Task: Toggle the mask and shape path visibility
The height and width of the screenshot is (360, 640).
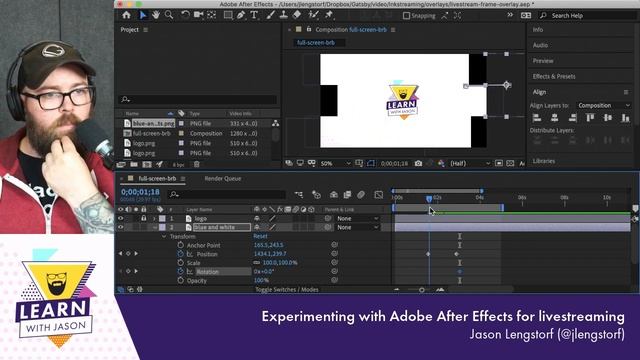Action: (371, 163)
